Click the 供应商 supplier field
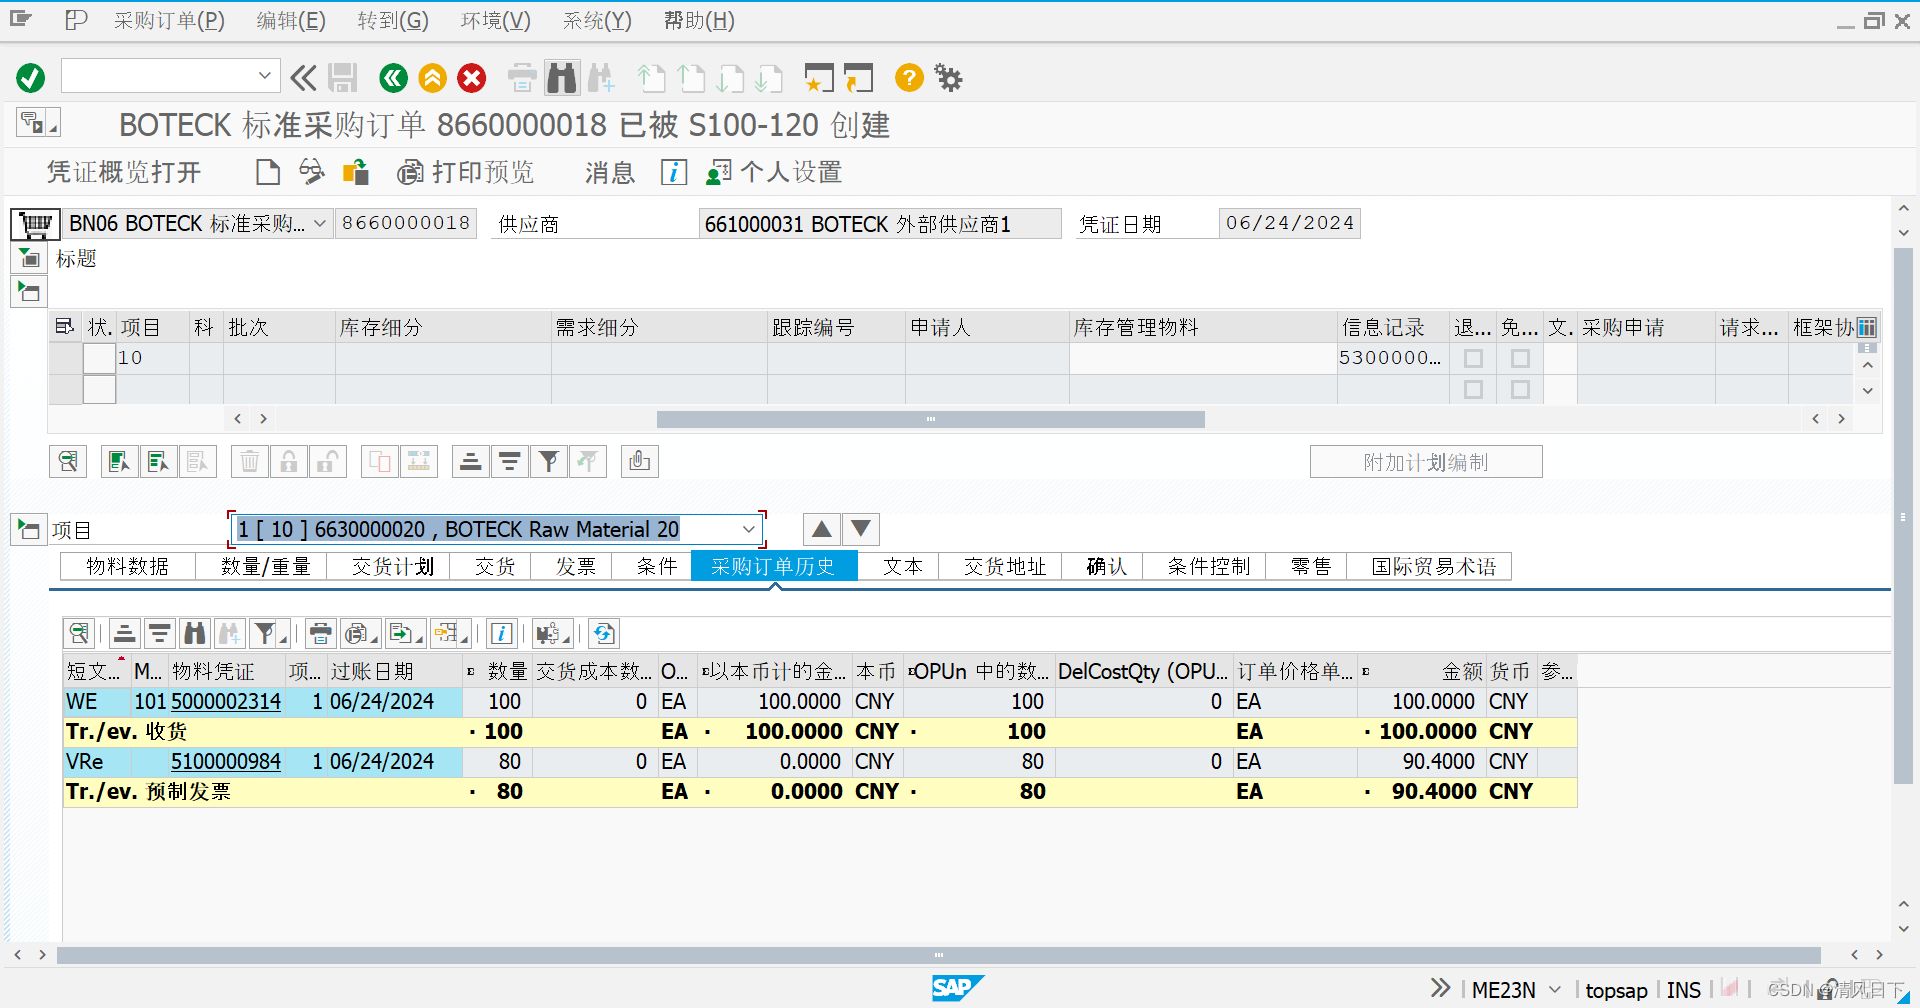This screenshot has width=1920, height=1008. [879, 223]
